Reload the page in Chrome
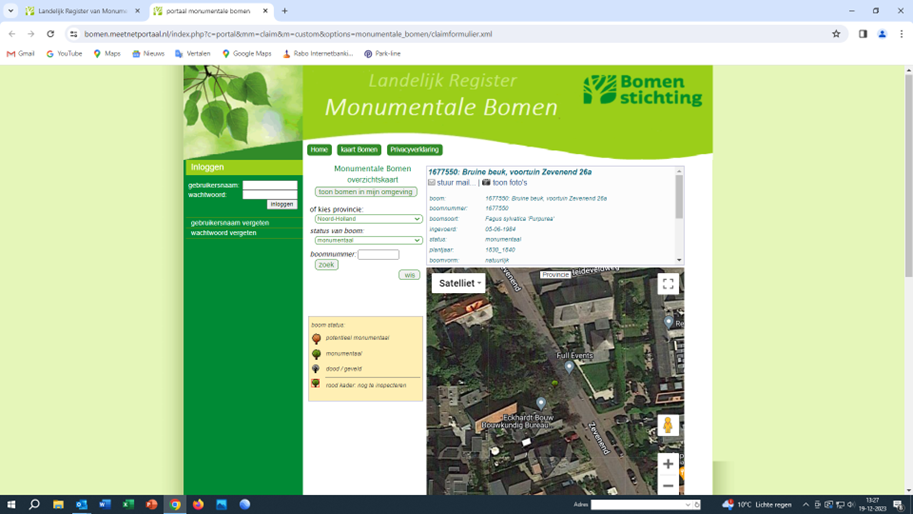The width and height of the screenshot is (913, 514). coord(50,34)
